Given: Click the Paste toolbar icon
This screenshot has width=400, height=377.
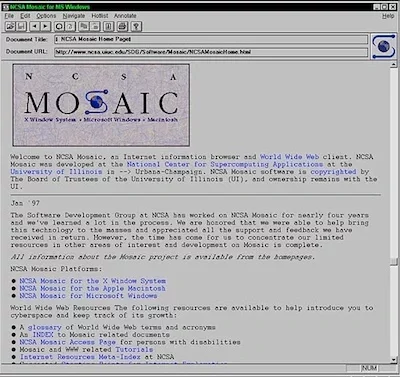Looking at the screenshot, I should [x=95, y=26].
